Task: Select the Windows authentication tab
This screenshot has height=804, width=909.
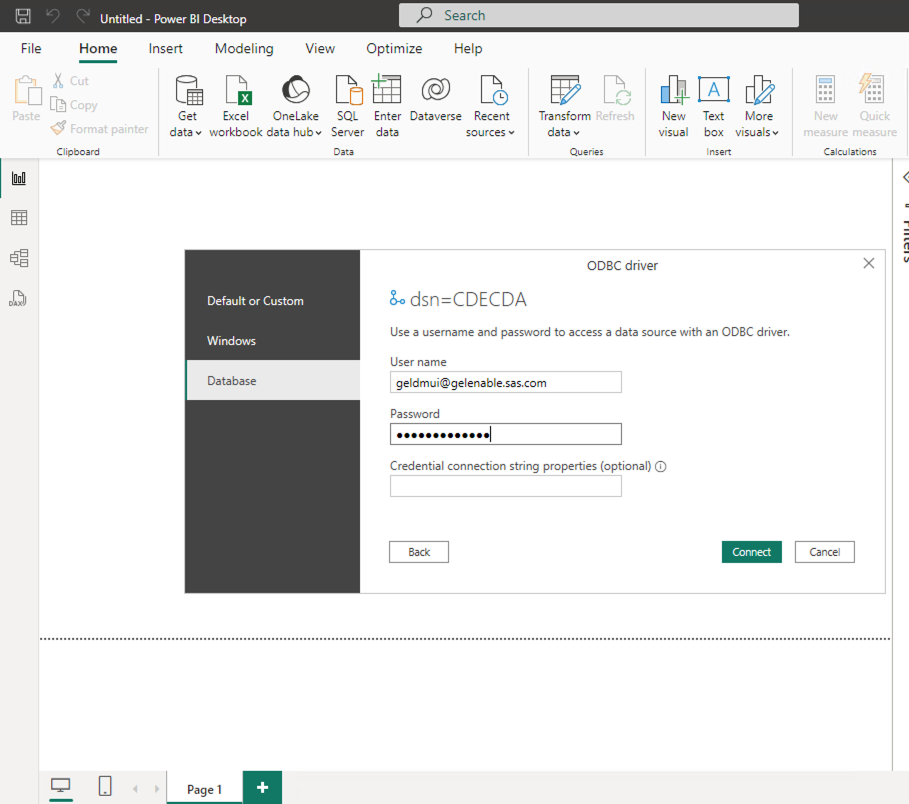Action: coord(231,341)
